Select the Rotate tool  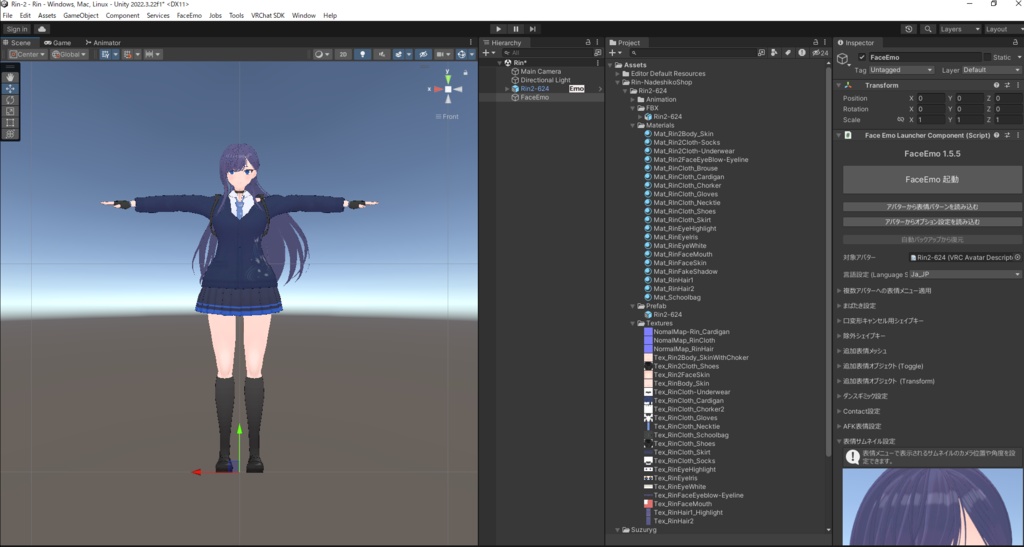tap(10, 100)
